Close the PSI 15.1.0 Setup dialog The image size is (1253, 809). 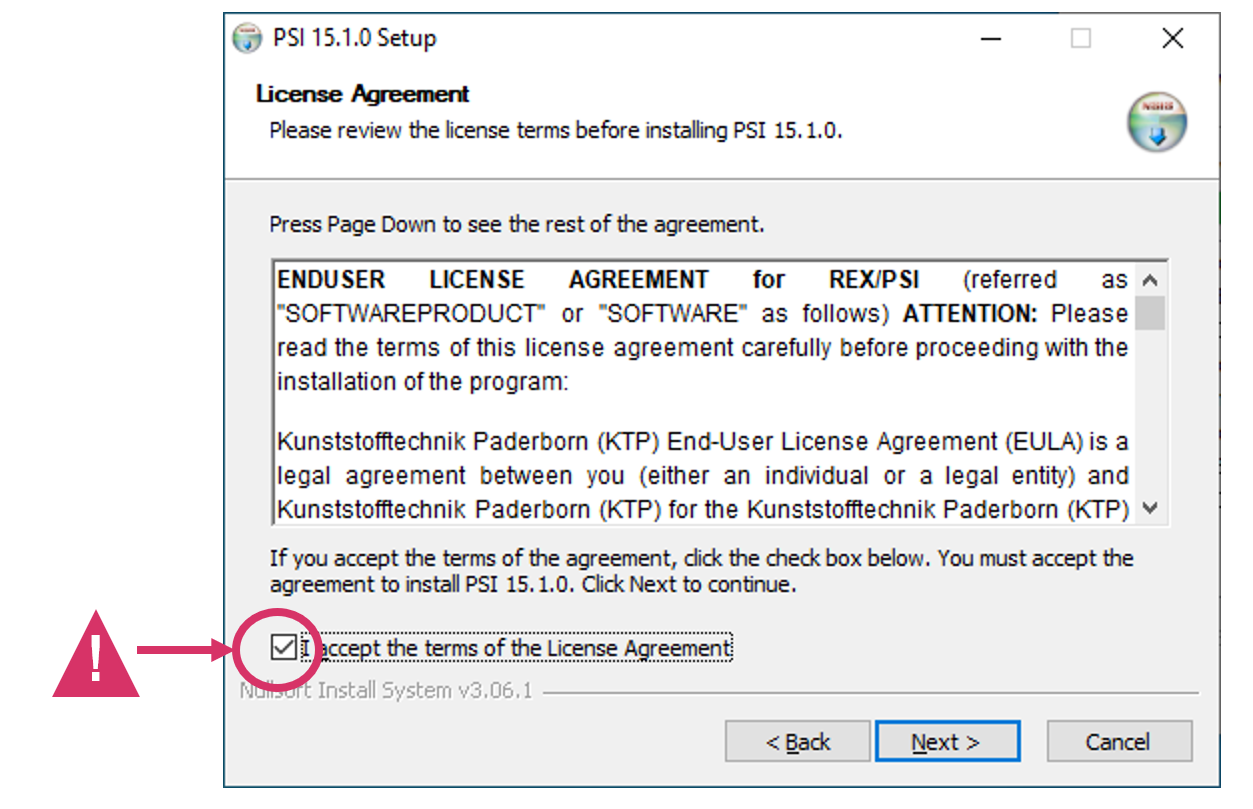1173,39
